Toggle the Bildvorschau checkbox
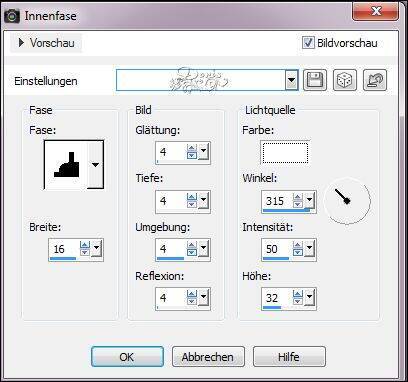The image size is (408, 382). [x=308, y=43]
